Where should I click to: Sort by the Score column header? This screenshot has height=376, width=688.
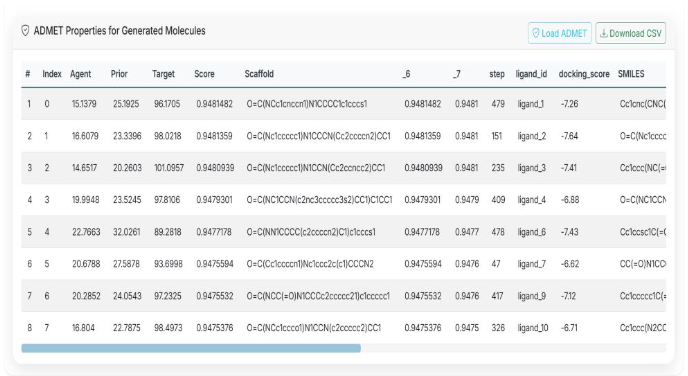204,74
